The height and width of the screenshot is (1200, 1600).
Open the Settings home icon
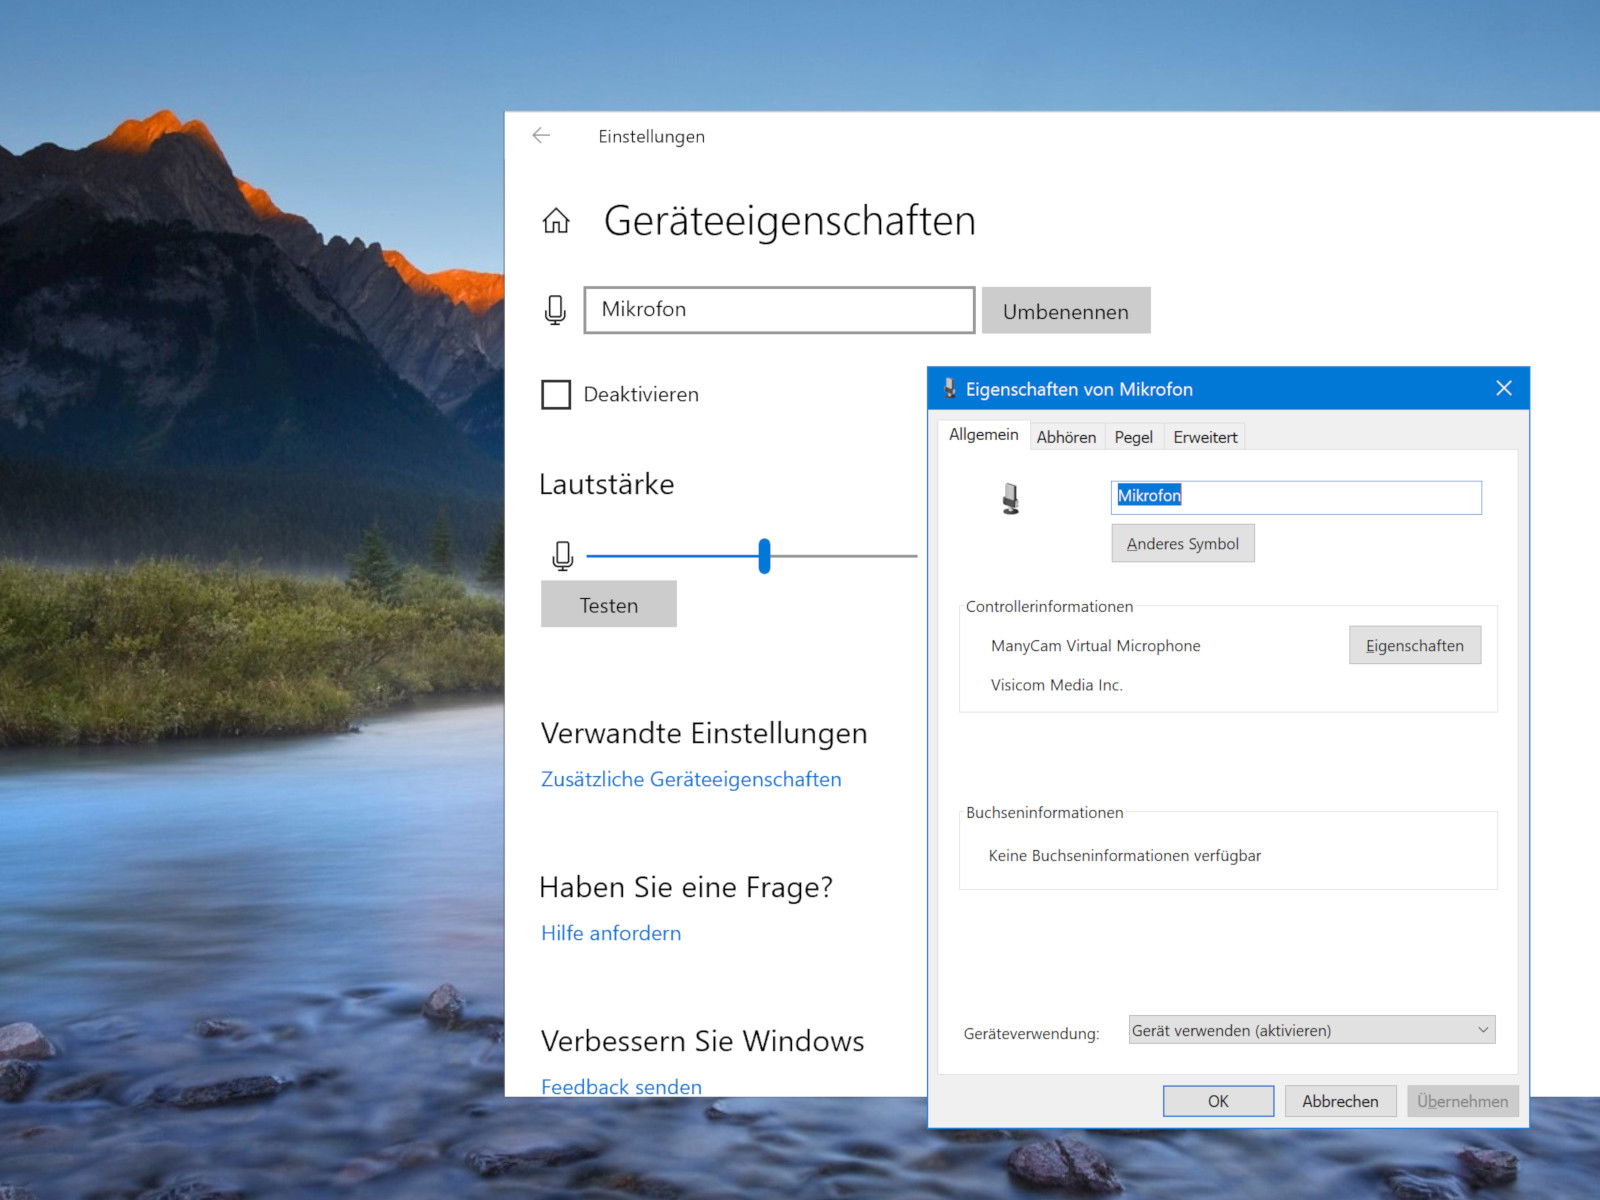tap(556, 221)
